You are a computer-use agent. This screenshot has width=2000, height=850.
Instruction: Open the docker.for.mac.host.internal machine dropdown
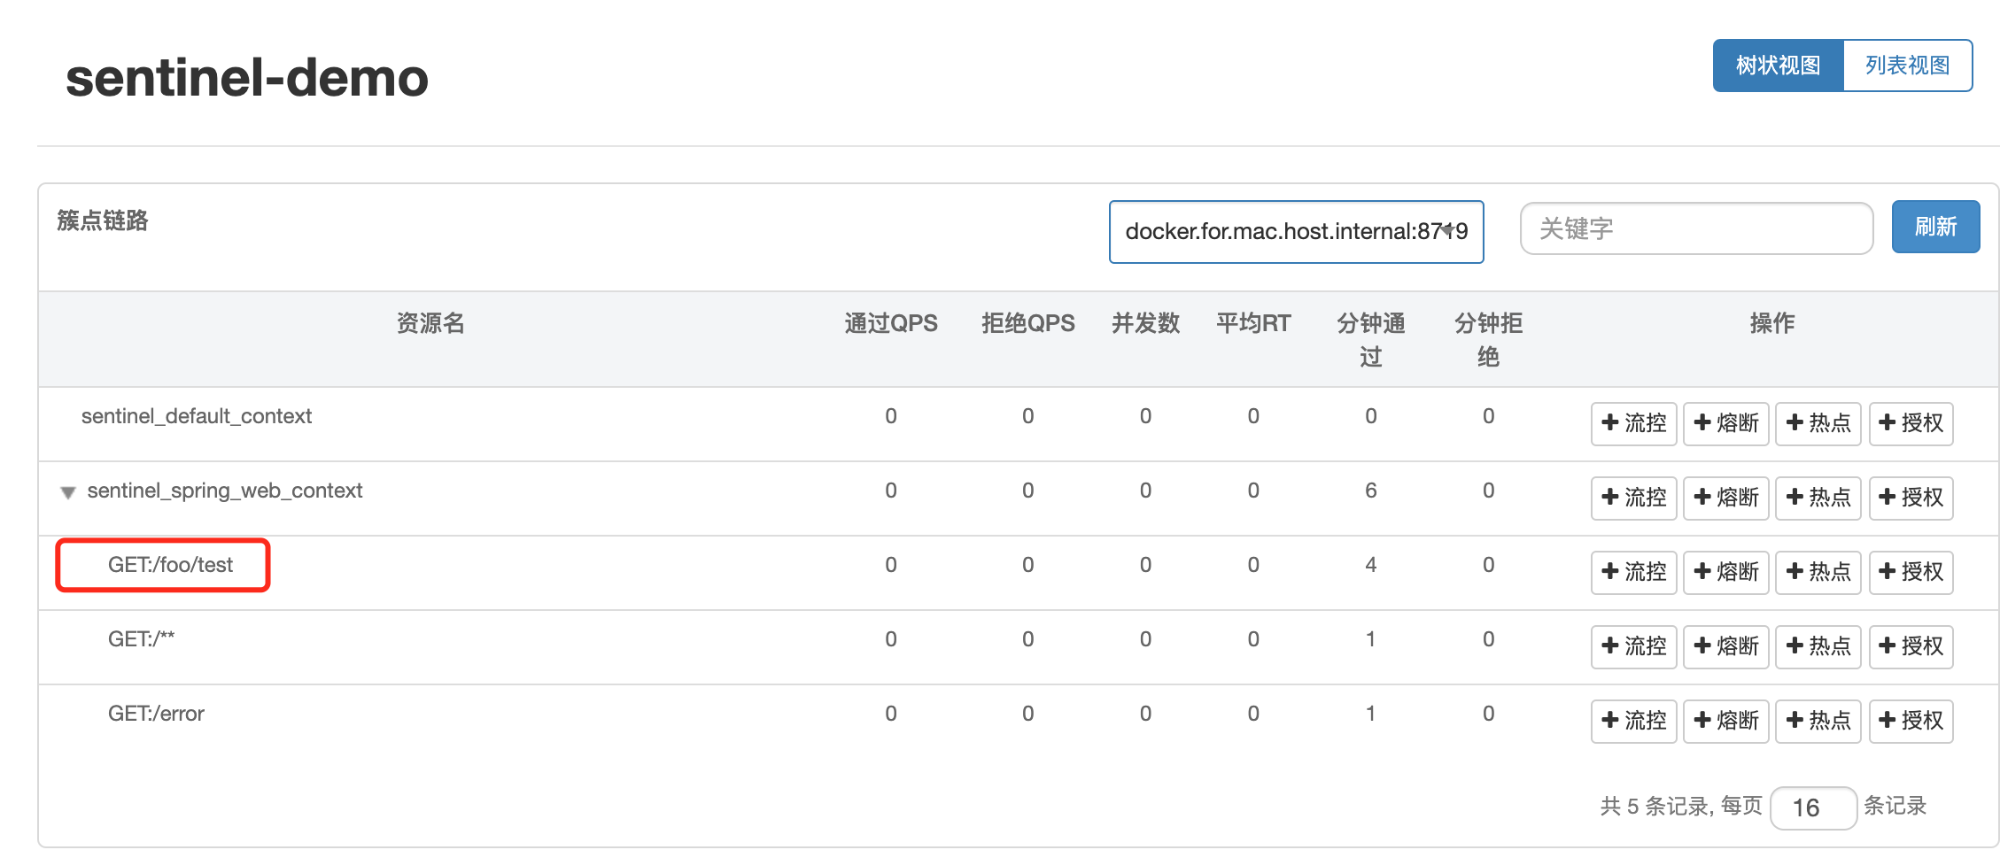[x=1296, y=232]
